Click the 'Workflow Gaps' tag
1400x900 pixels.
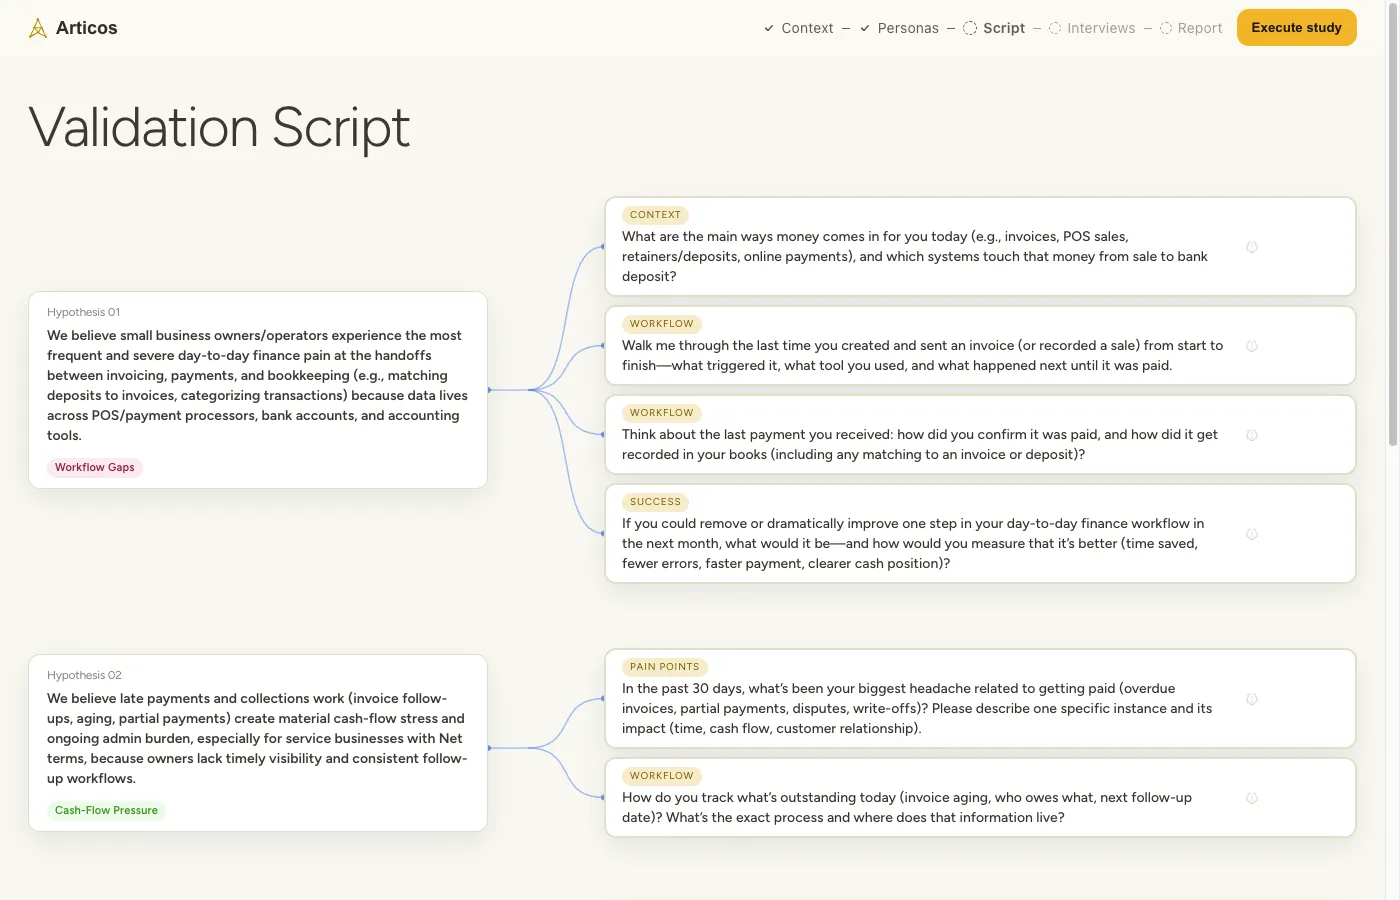pyautogui.click(x=95, y=467)
